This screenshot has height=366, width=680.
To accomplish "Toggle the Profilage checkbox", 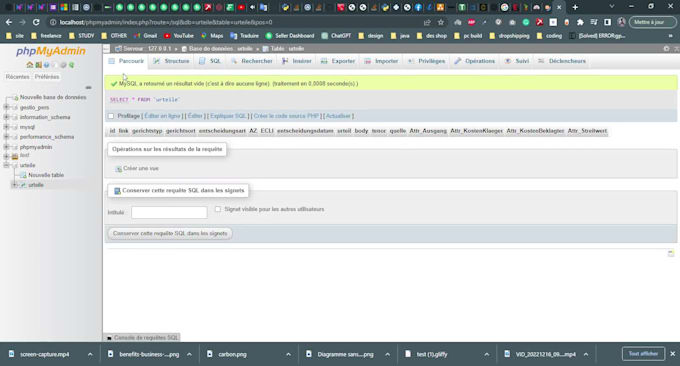I will coord(111,116).
